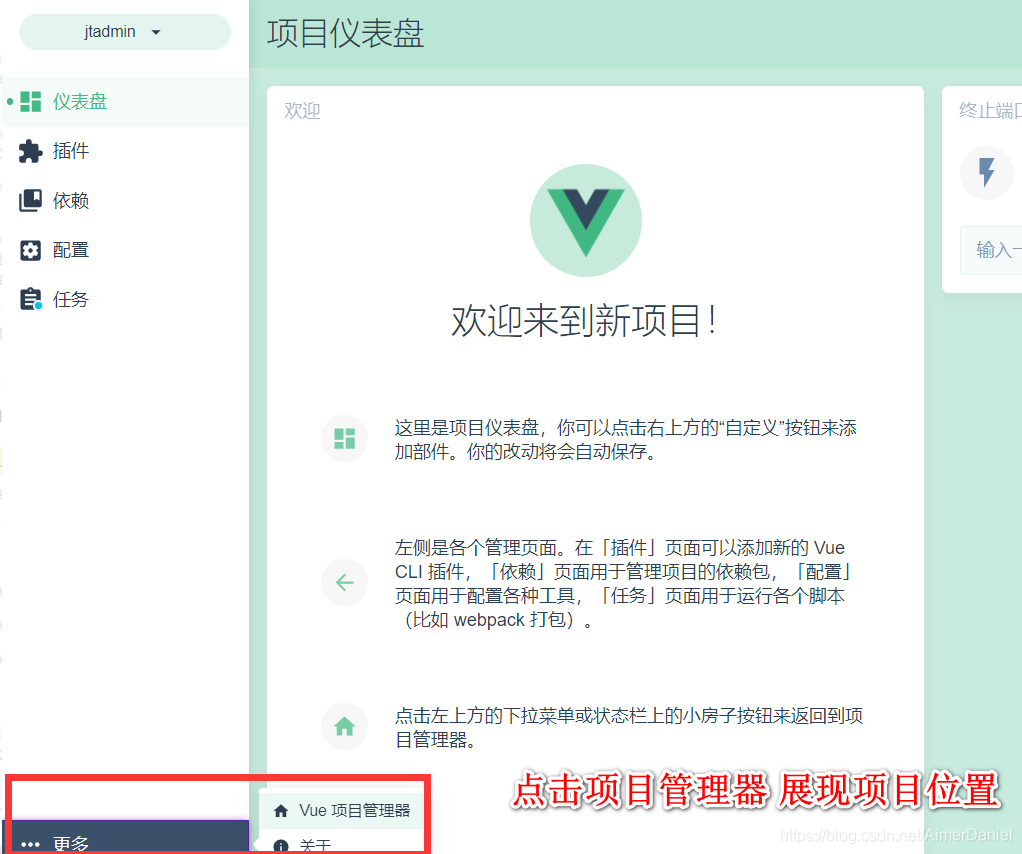Click the text mentioning webpack 打包
The height and width of the screenshot is (854, 1022).
click(622, 583)
